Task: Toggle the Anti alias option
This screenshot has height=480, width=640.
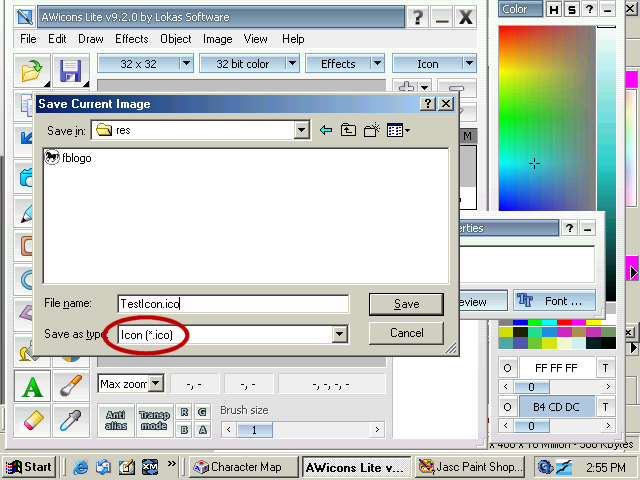Action: 116,420
